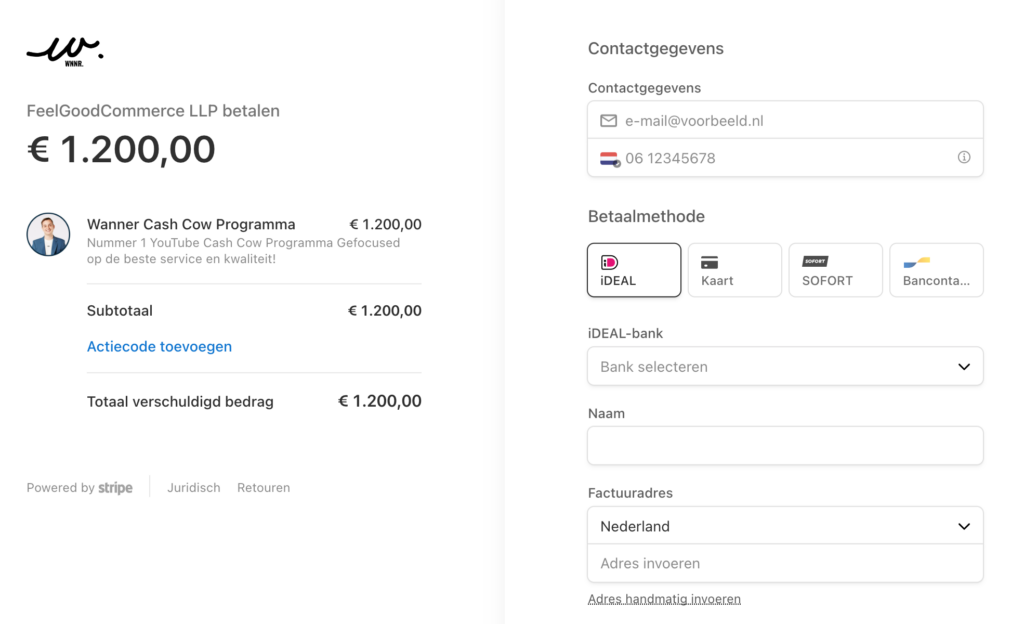Click the envelope icon in email field
Screen dimensions: 1024x624
(608, 121)
